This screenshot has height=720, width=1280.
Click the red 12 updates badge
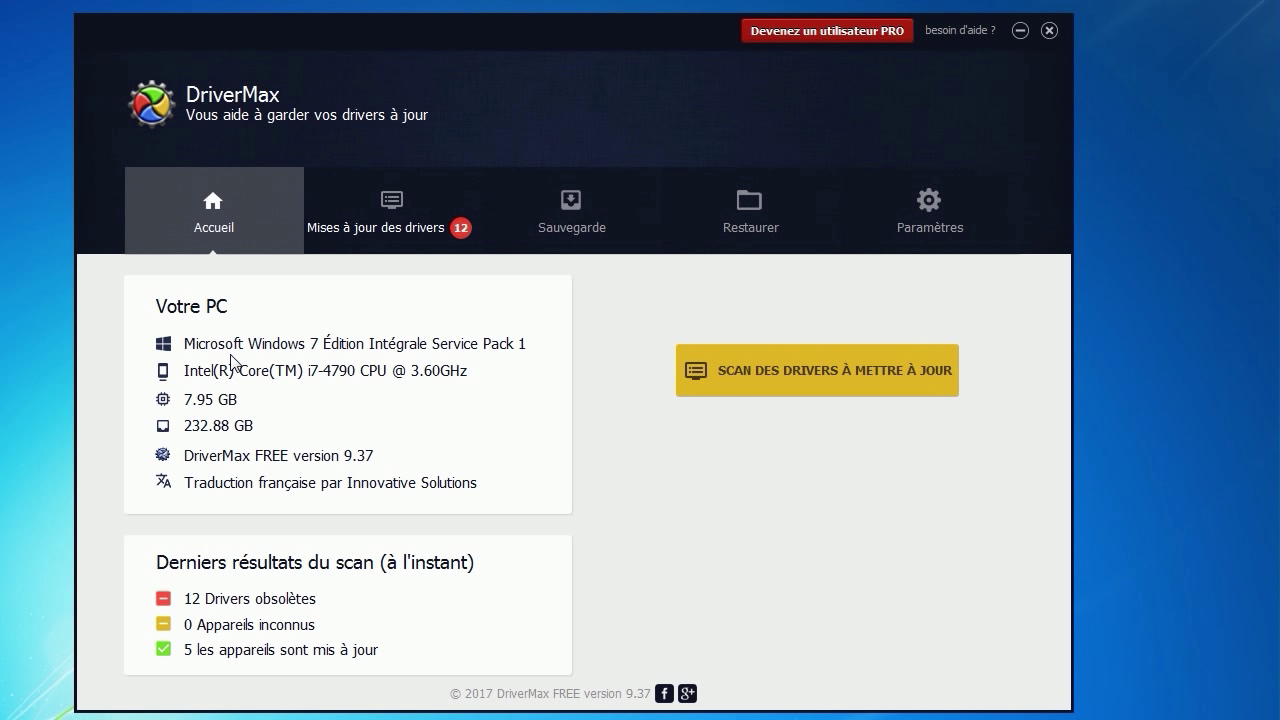point(460,228)
